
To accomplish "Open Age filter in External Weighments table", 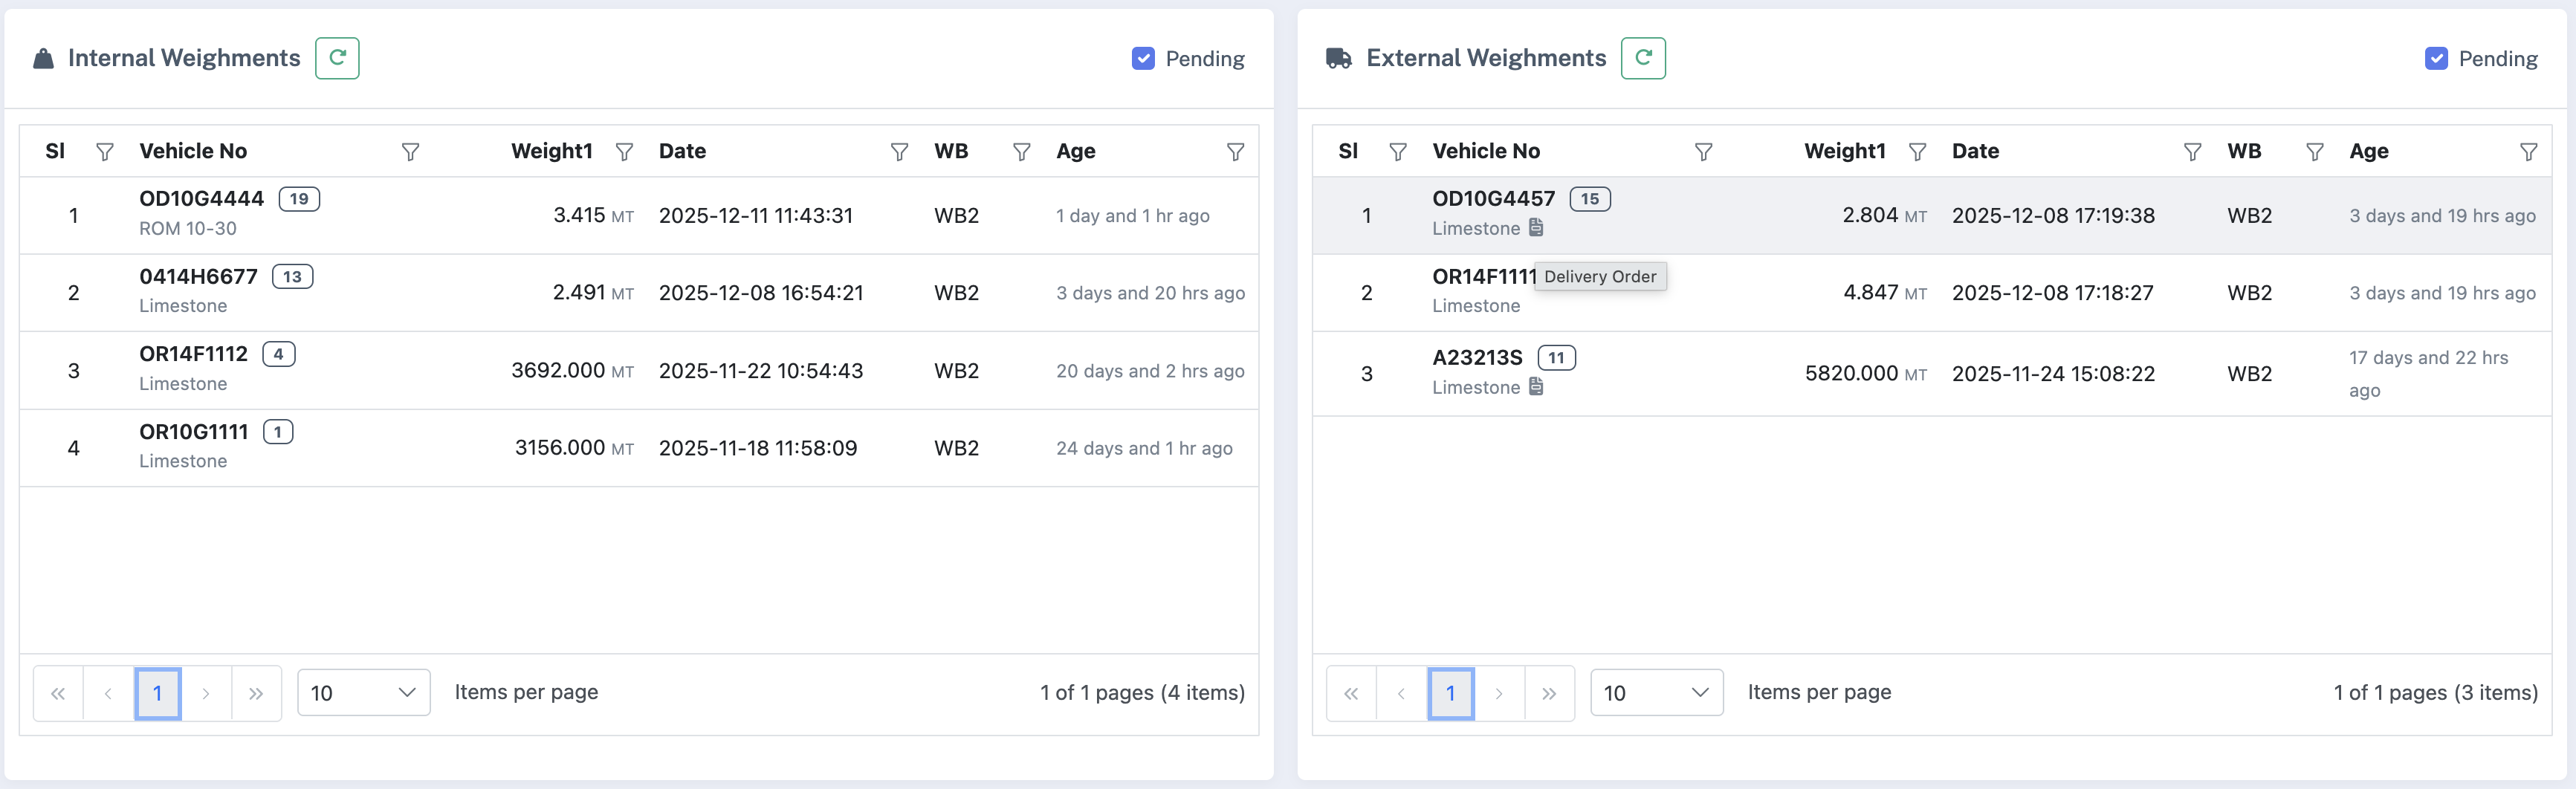I will coord(2527,152).
